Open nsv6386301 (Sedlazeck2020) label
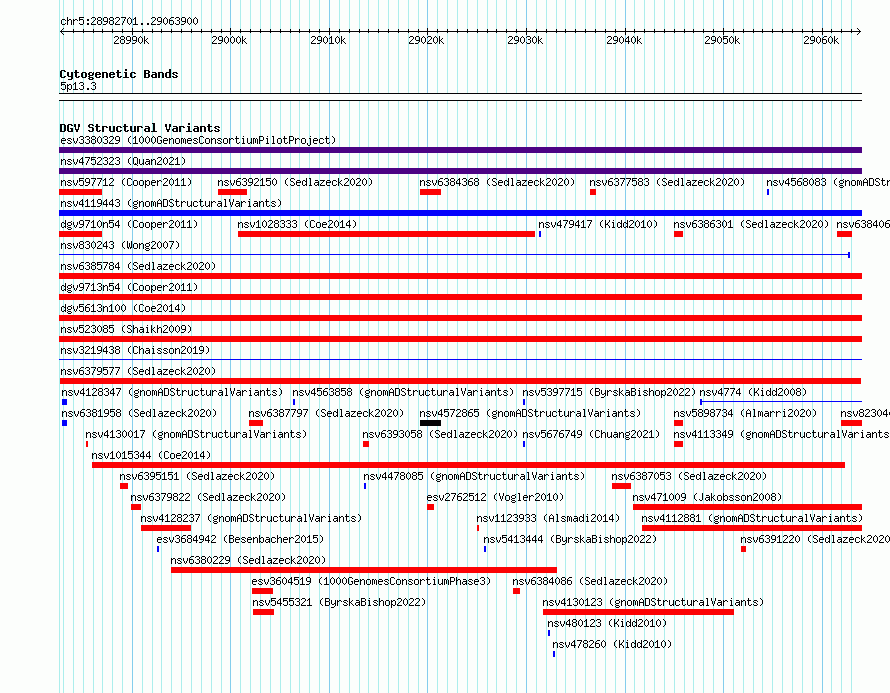This screenshot has width=890, height=693. [752, 224]
